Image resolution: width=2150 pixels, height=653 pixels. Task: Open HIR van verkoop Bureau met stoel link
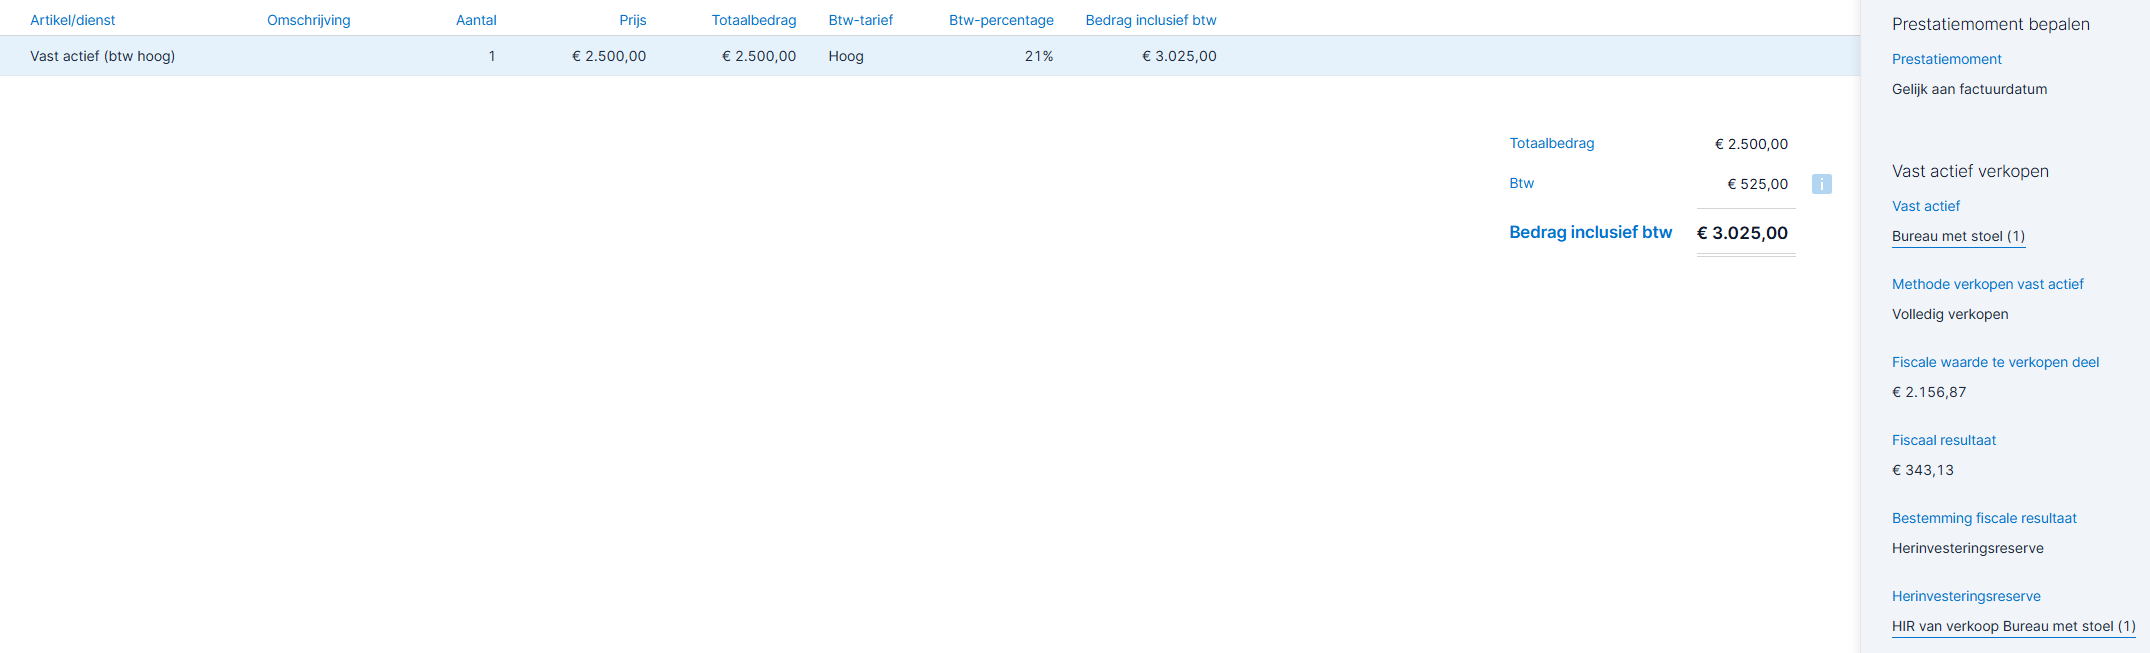click(2013, 626)
